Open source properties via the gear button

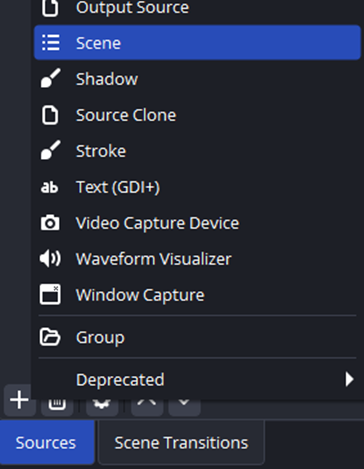coord(102,406)
